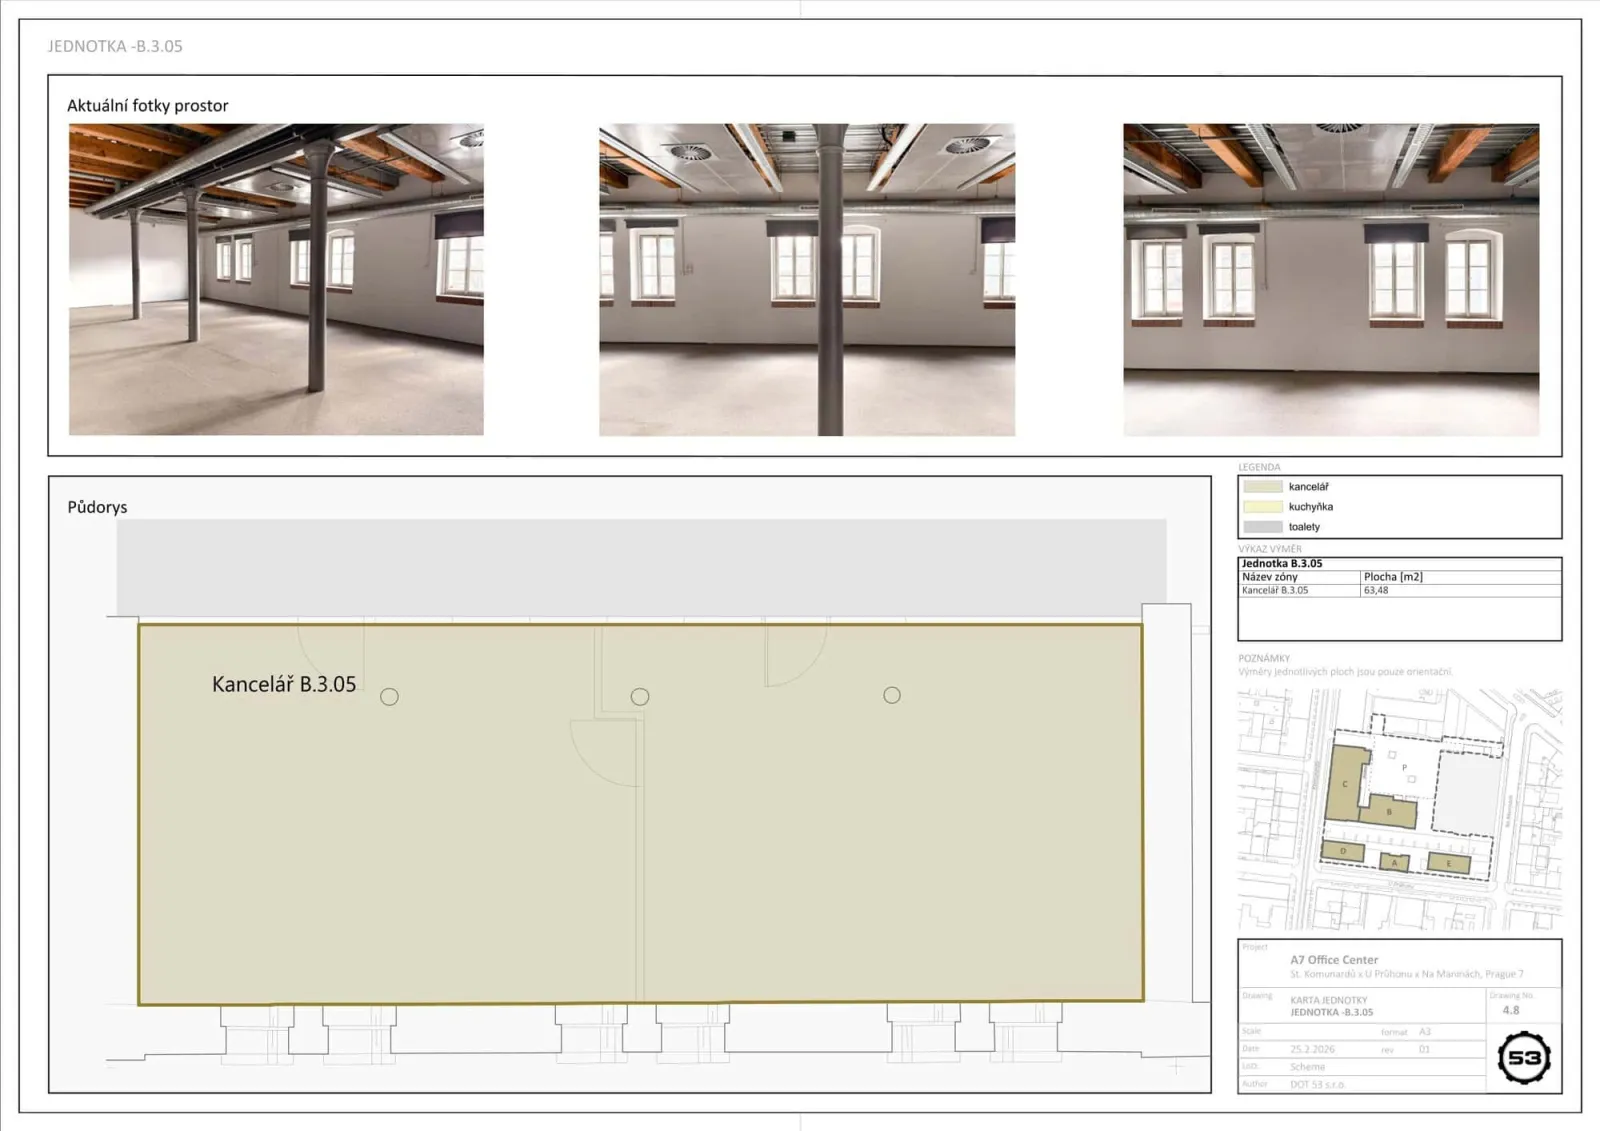
Task: Click building C on the site map
Action: tap(1346, 784)
